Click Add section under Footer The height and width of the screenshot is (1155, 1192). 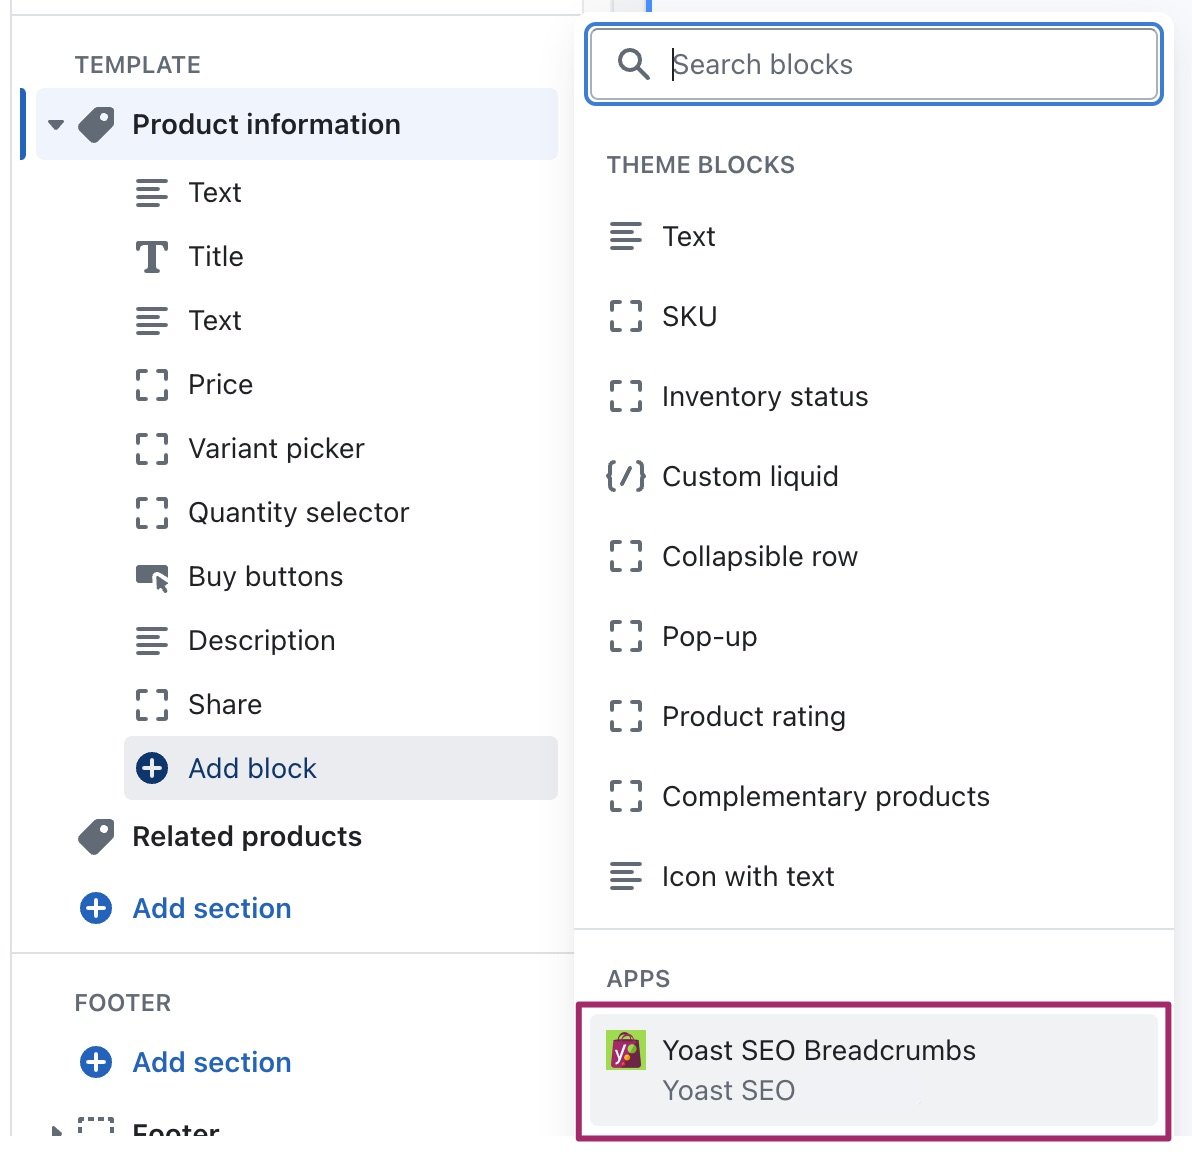click(211, 1062)
